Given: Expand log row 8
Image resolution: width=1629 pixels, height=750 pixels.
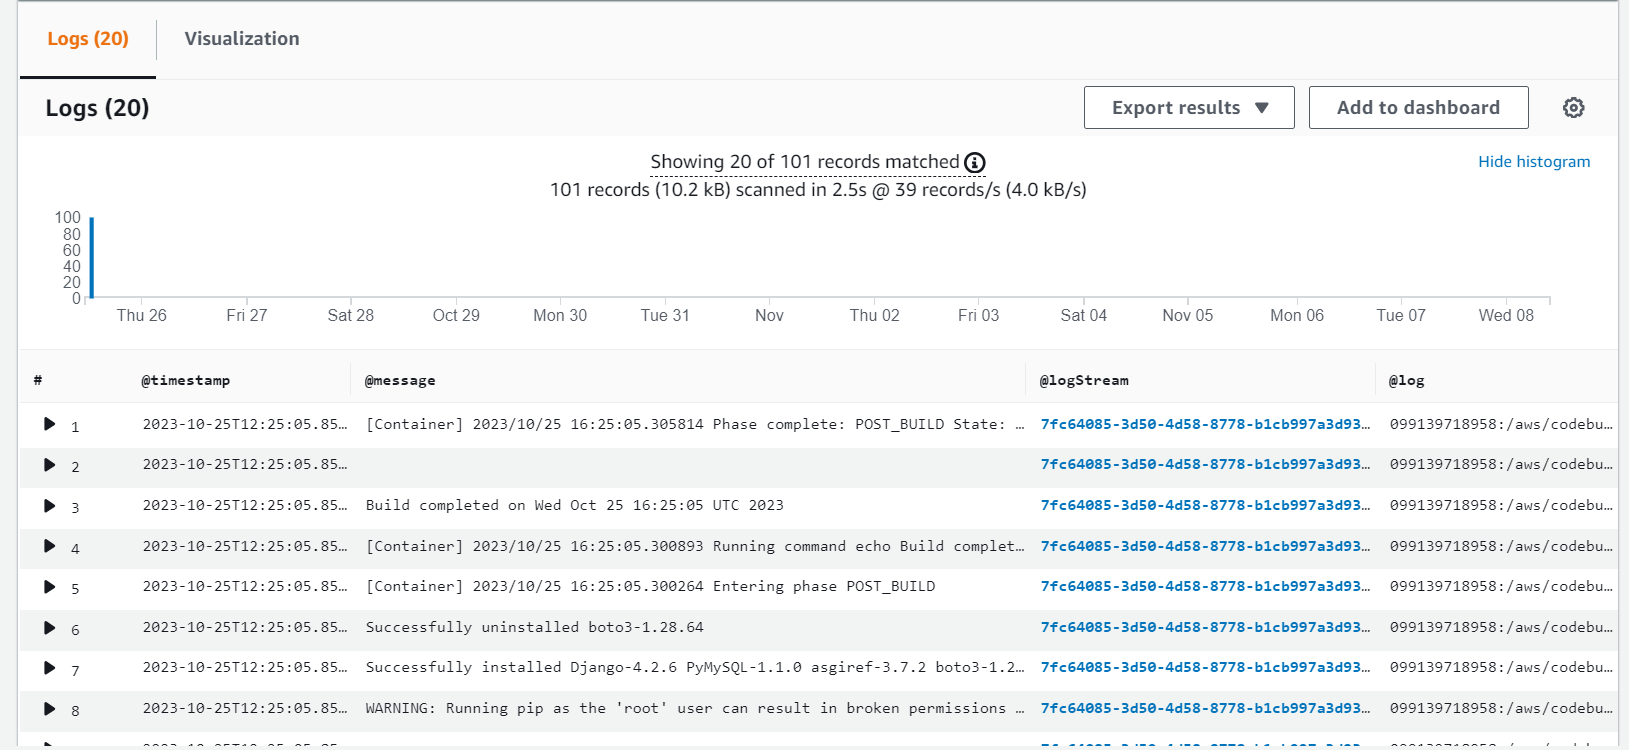Looking at the screenshot, I should 49,709.
